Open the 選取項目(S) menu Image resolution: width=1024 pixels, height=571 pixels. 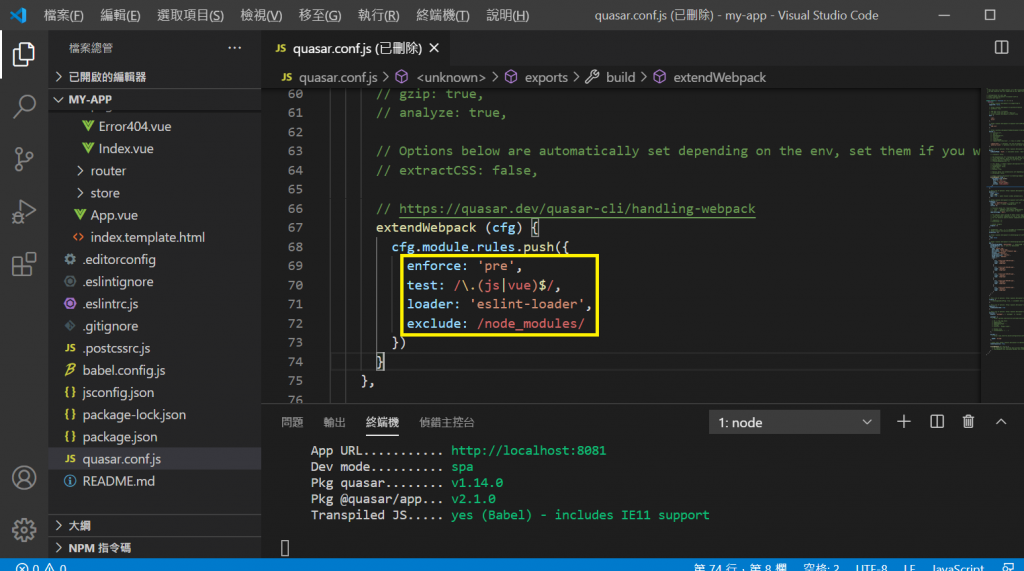pyautogui.click(x=190, y=15)
